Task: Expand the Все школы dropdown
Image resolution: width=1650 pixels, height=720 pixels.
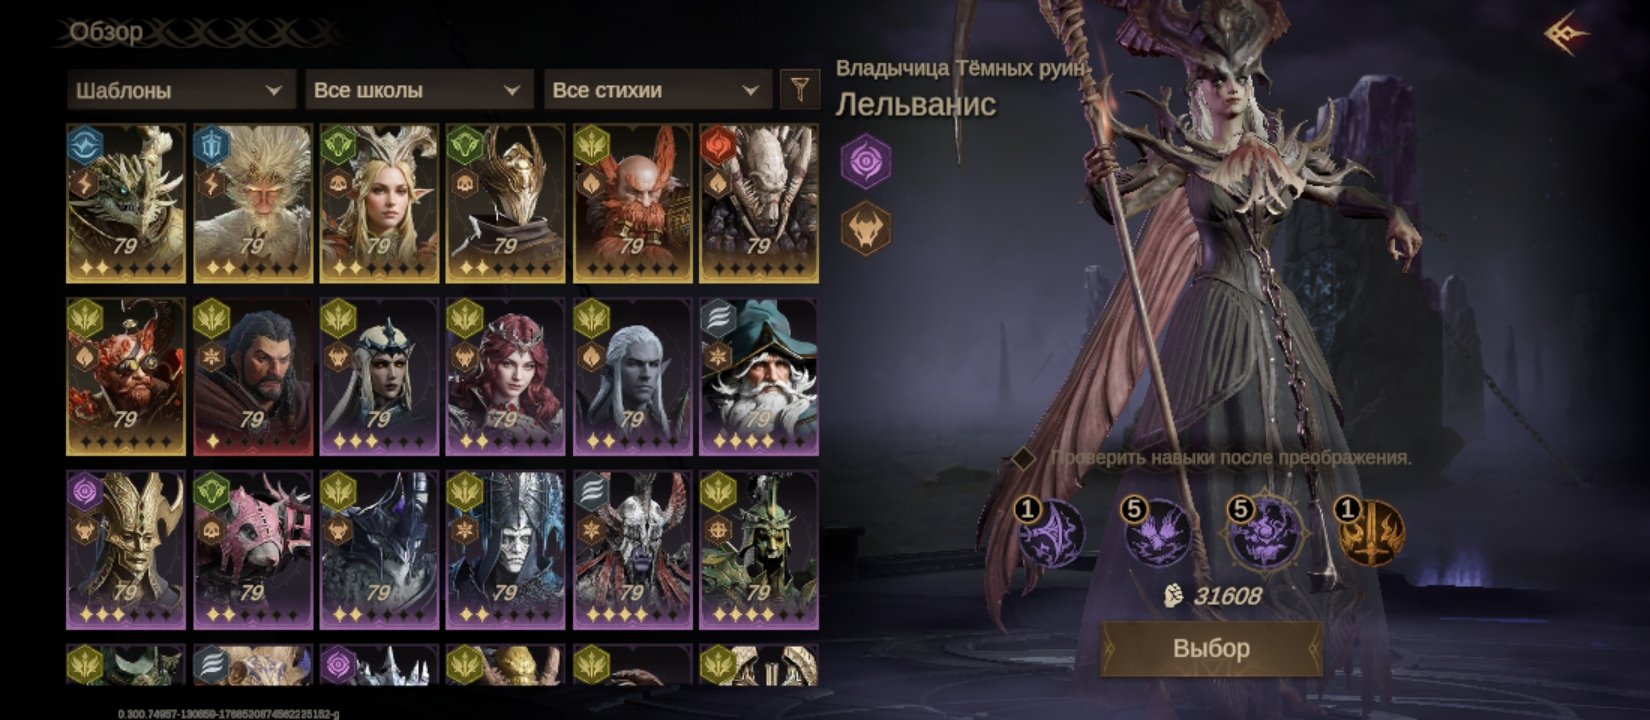Action: click(419, 90)
